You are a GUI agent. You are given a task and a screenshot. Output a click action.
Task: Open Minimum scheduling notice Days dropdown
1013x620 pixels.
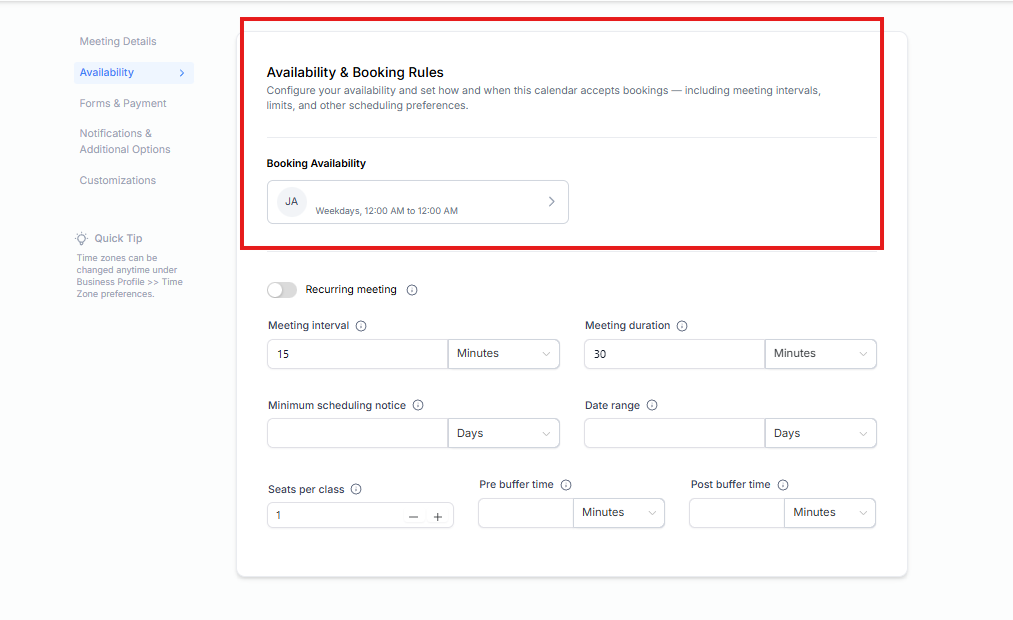click(503, 434)
